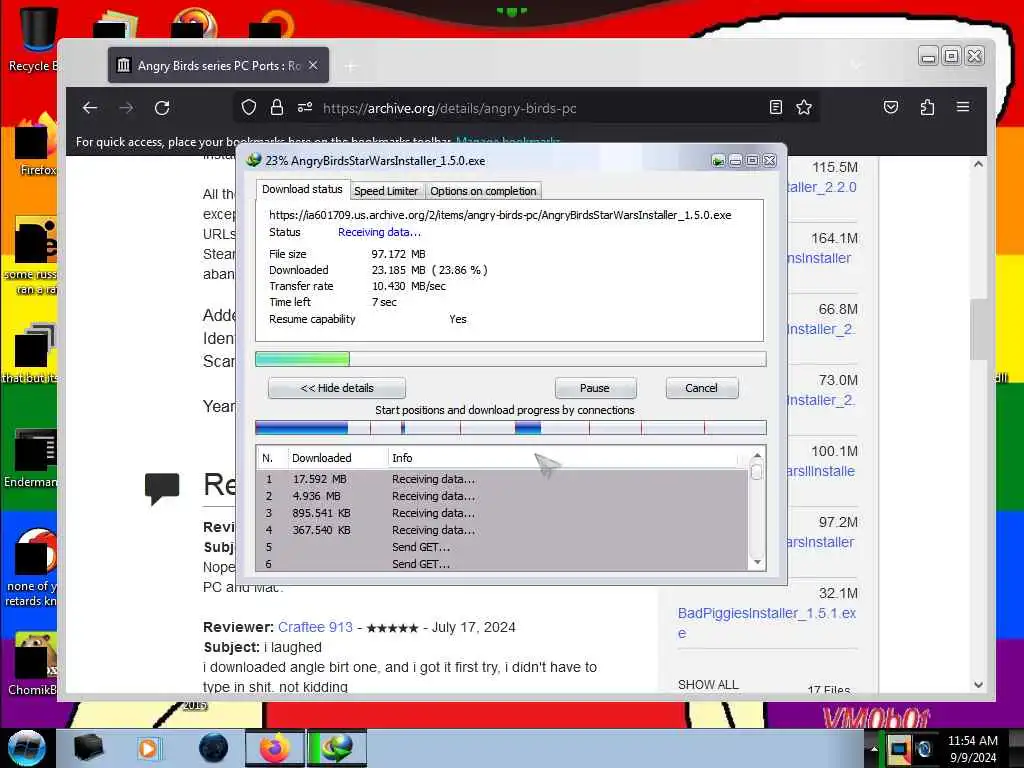Viewport: 1024px width, 768px height.
Task: Select connection 1 row 17.592 MB
Action: (502, 479)
